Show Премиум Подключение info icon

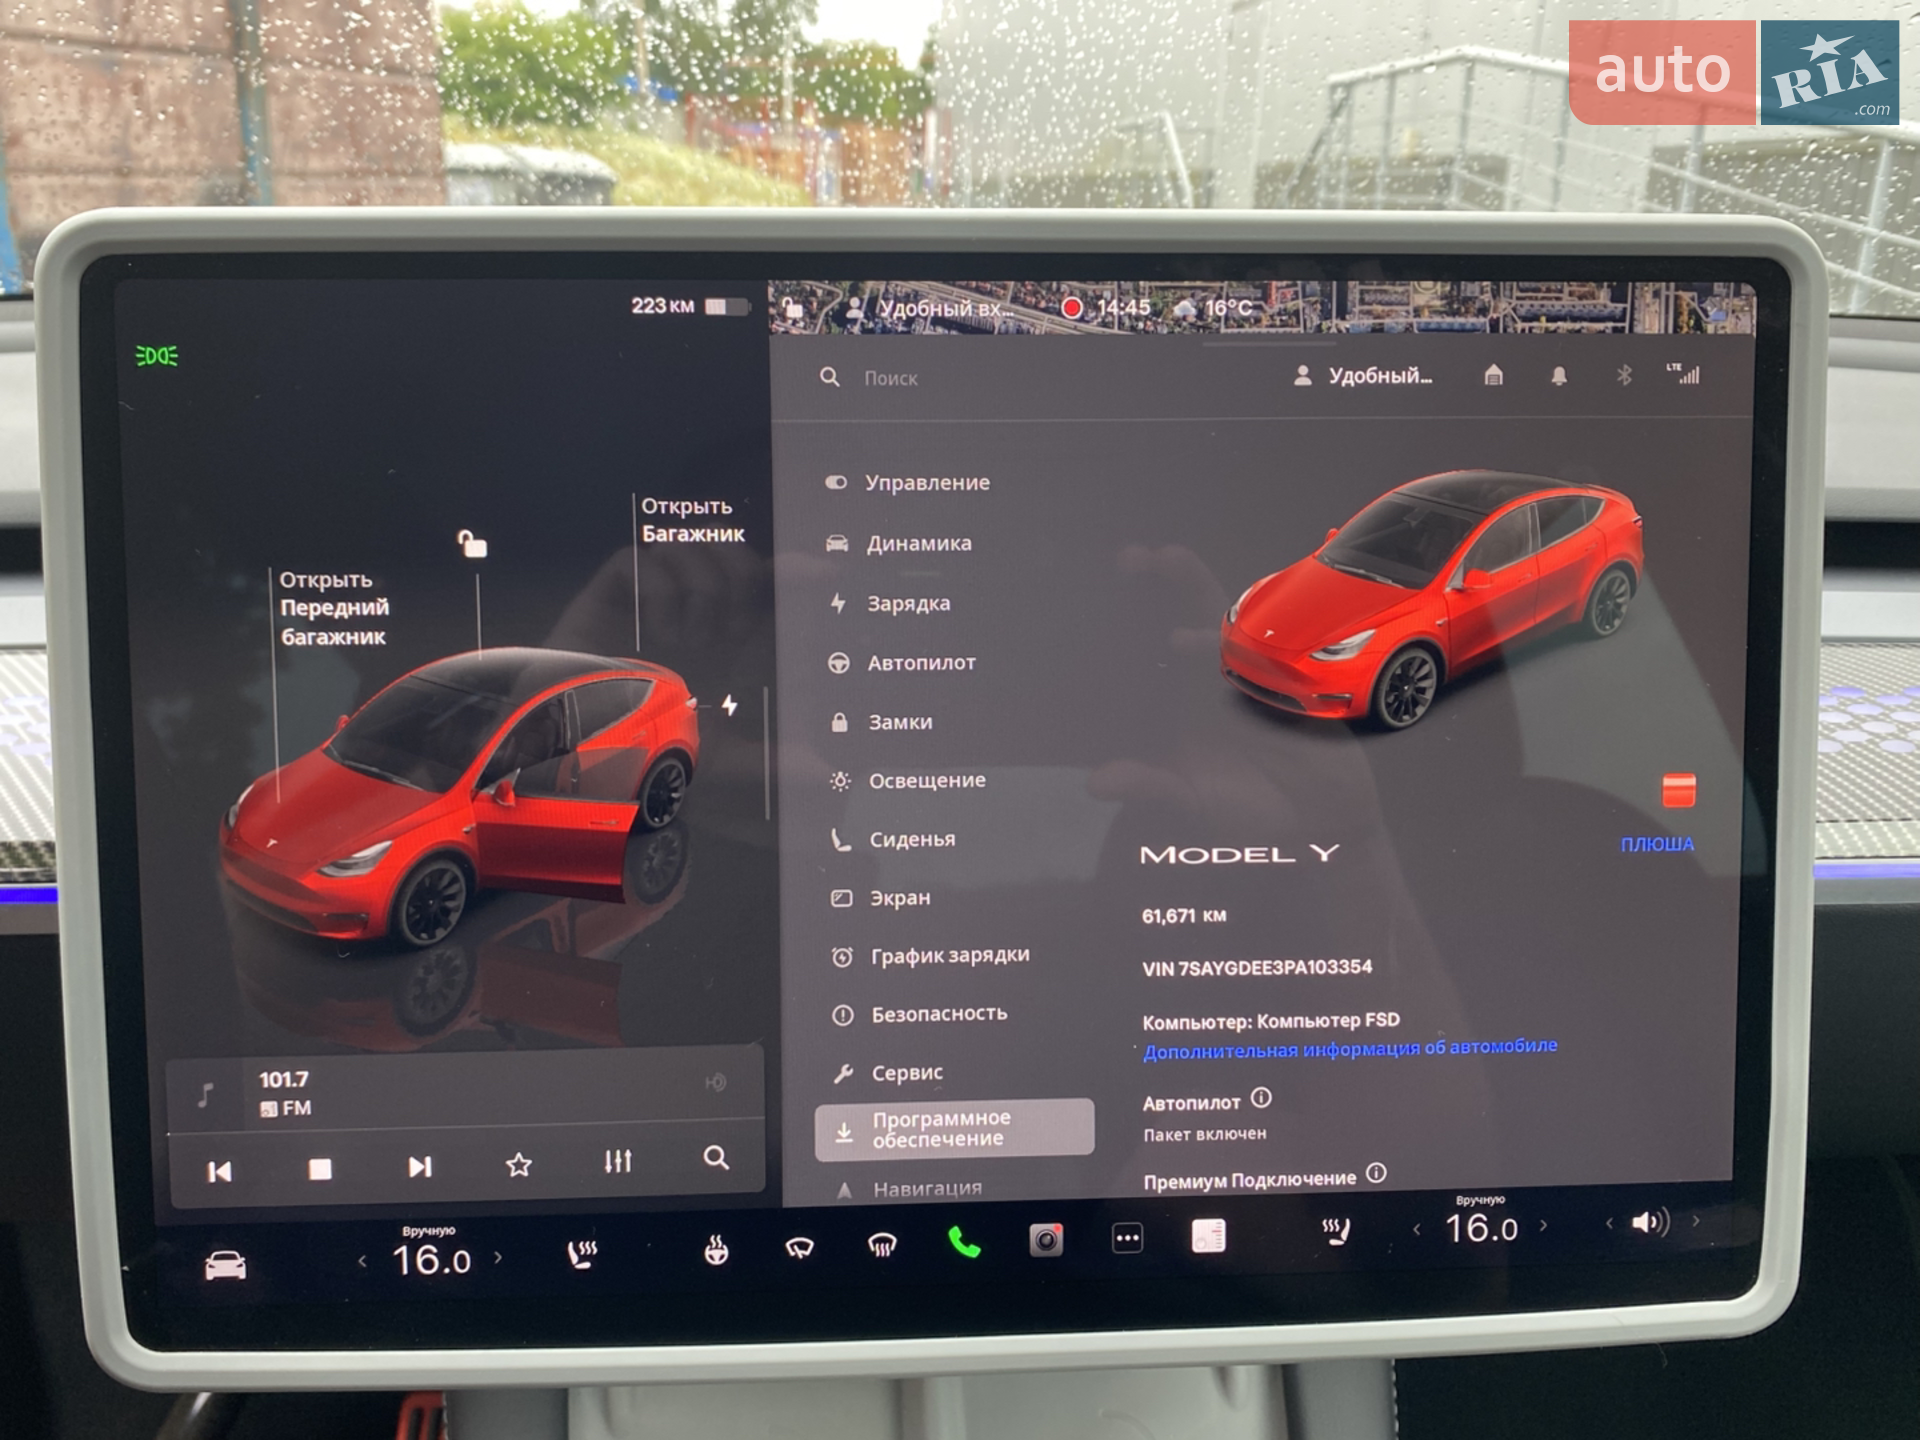1376,1173
